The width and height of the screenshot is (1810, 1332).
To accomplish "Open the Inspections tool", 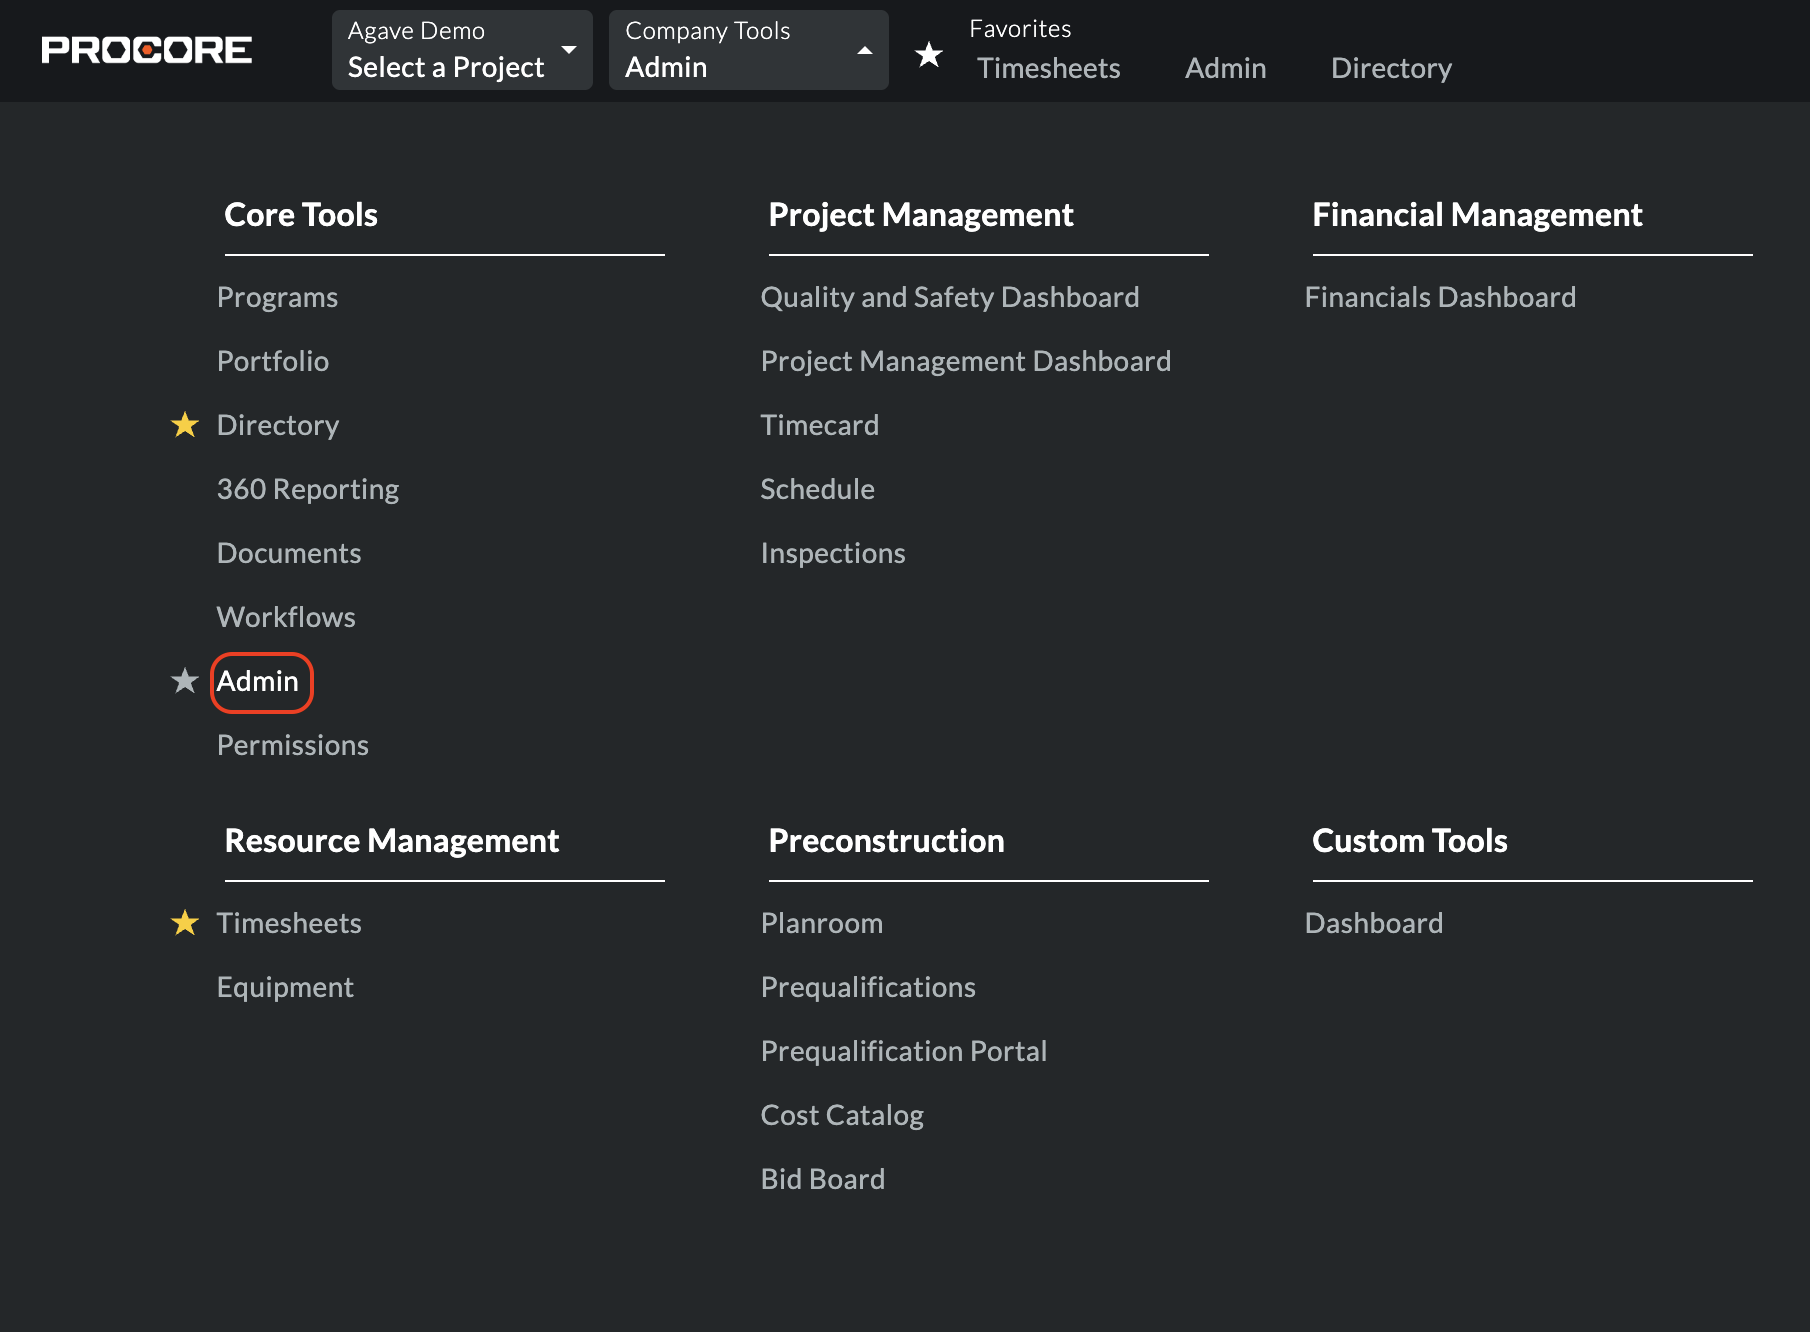I will pyautogui.click(x=833, y=553).
